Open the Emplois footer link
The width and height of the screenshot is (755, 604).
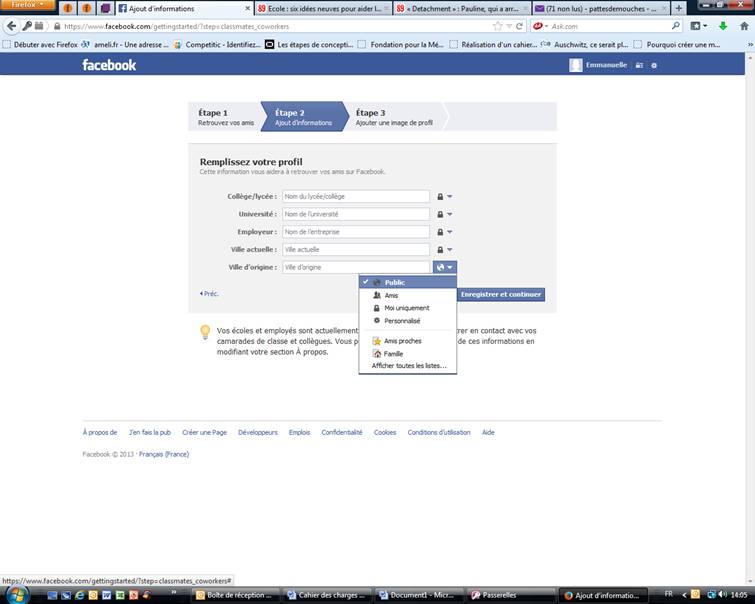click(299, 433)
